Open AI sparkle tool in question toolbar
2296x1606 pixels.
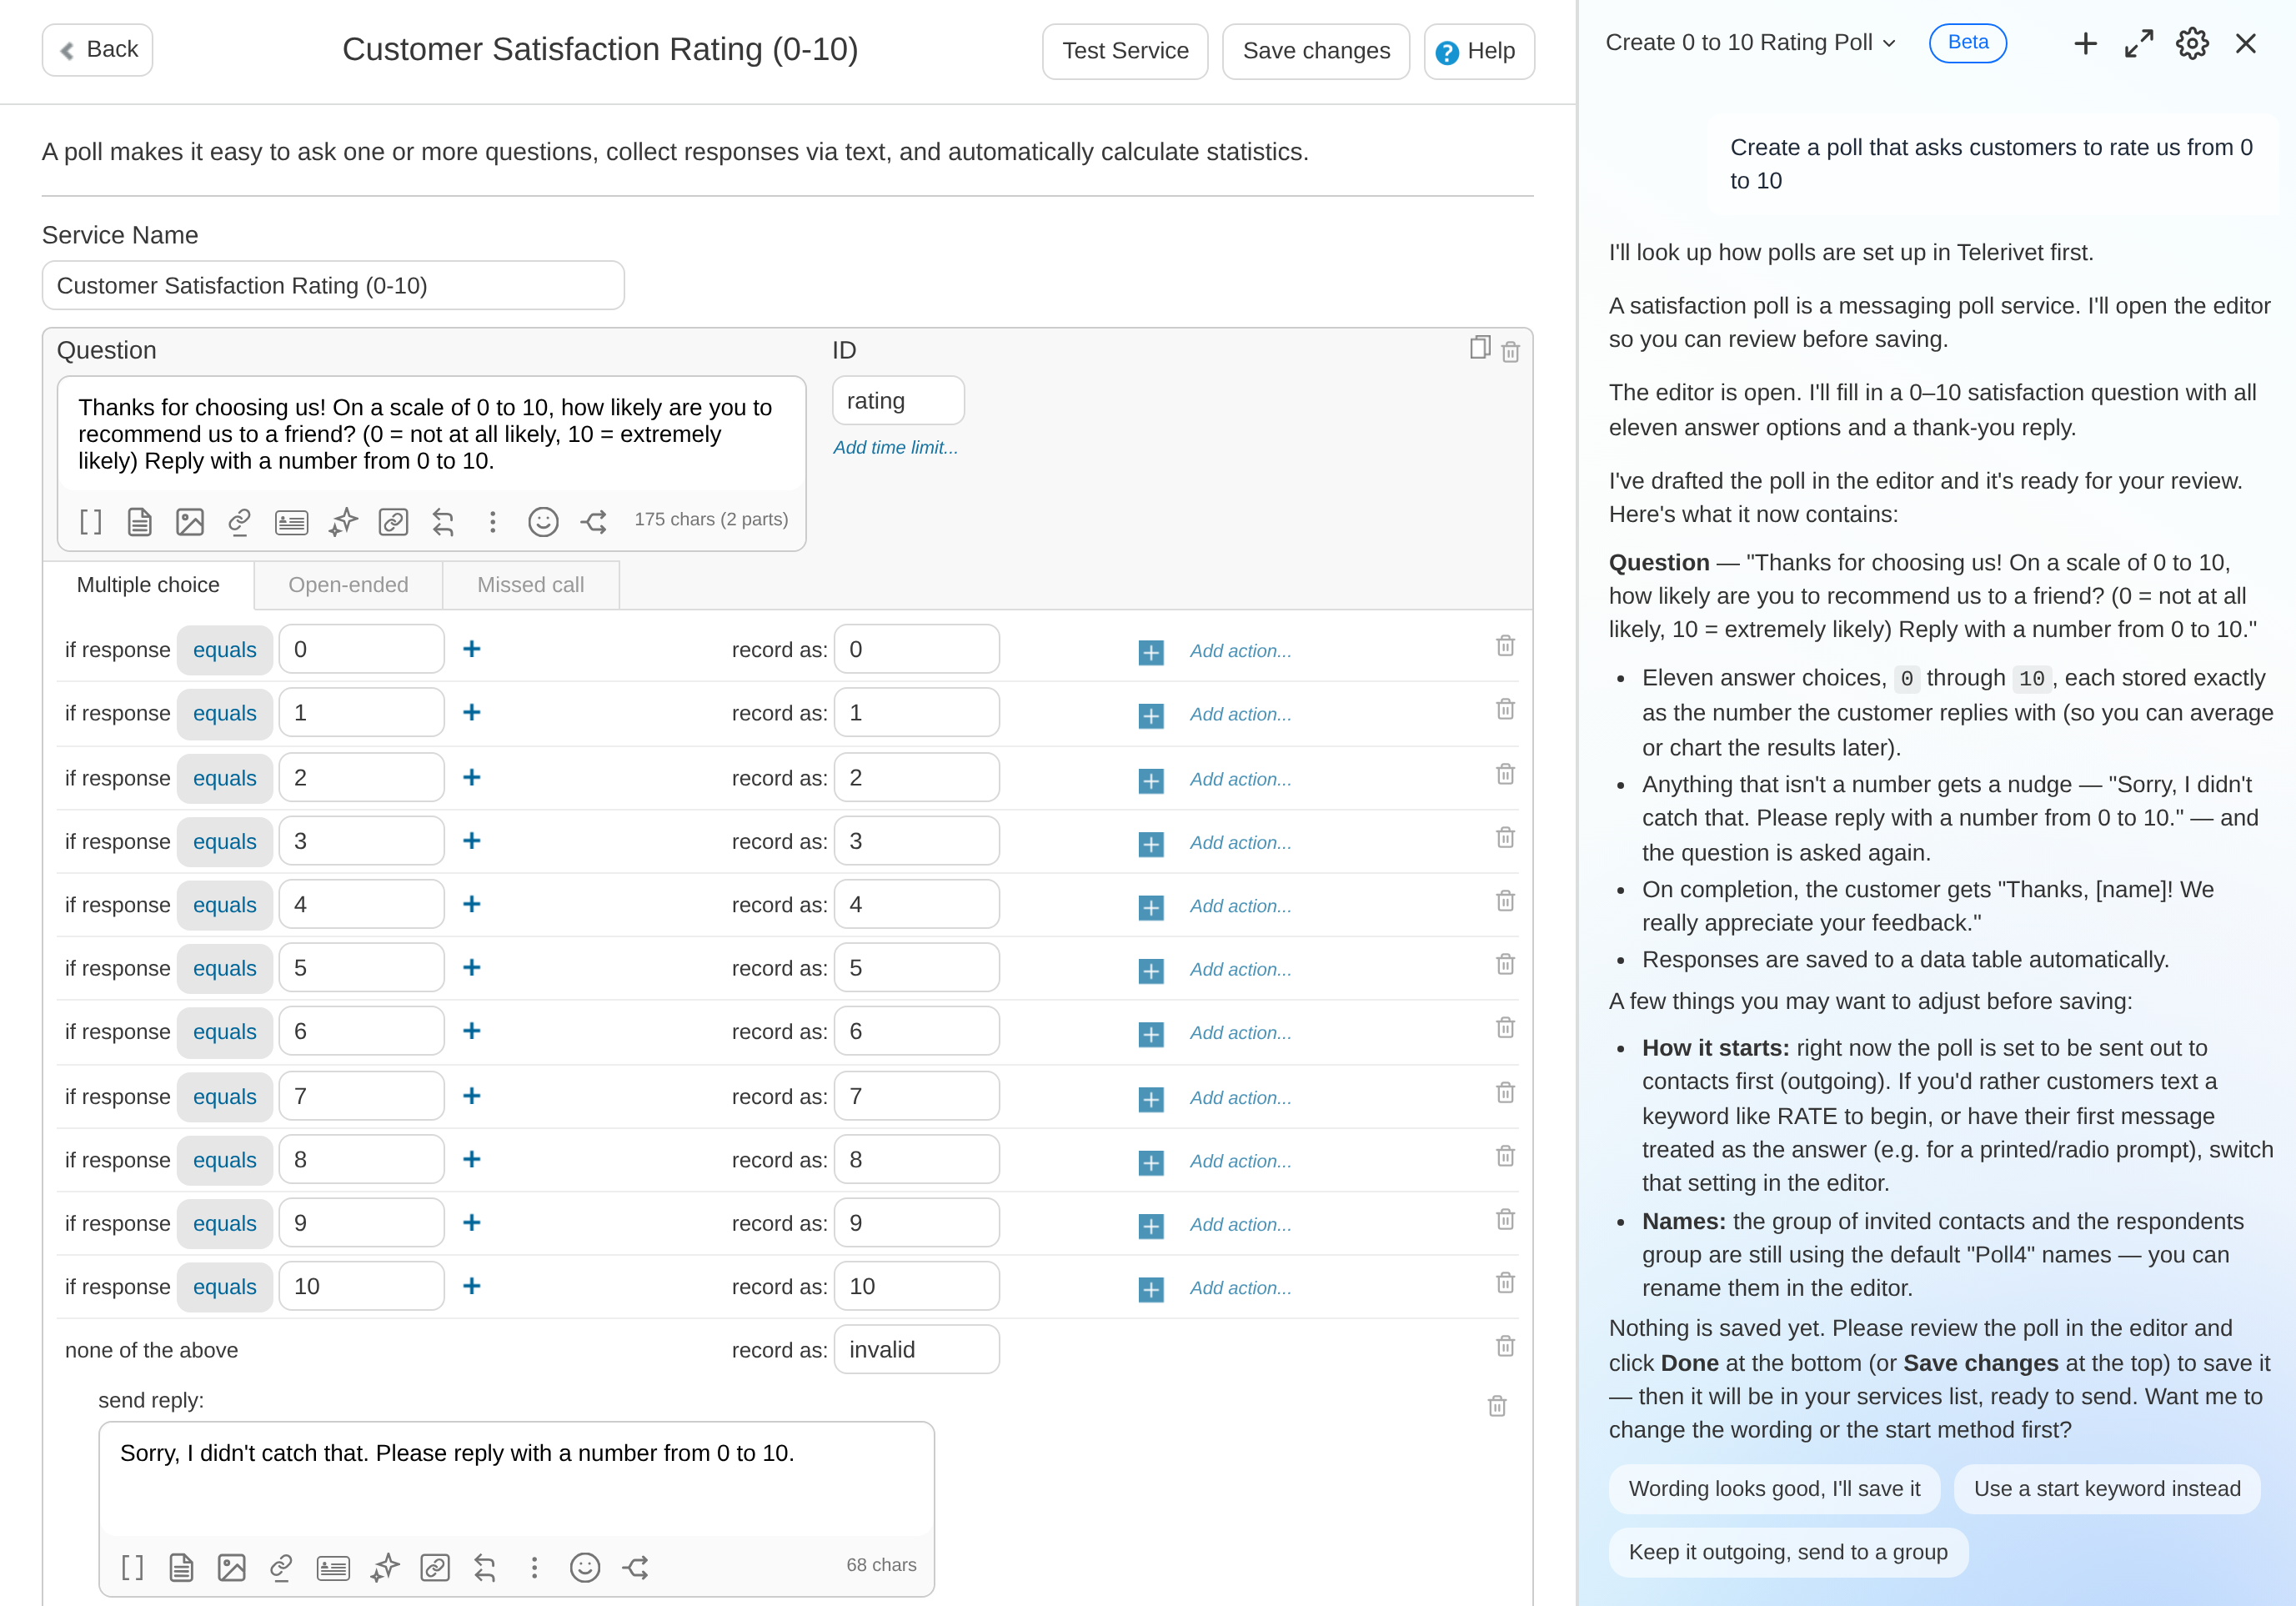pyautogui.click(x=343, y=521)
